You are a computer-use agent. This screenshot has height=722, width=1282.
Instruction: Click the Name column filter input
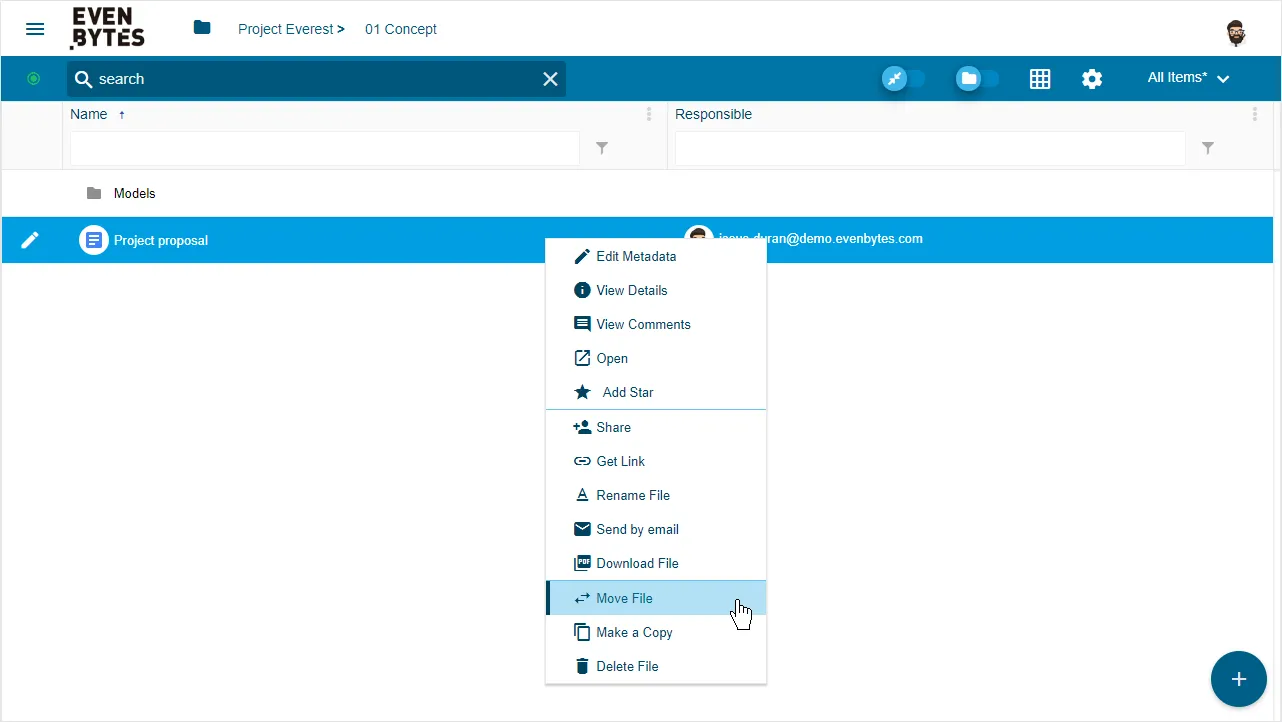click(325, 148)
